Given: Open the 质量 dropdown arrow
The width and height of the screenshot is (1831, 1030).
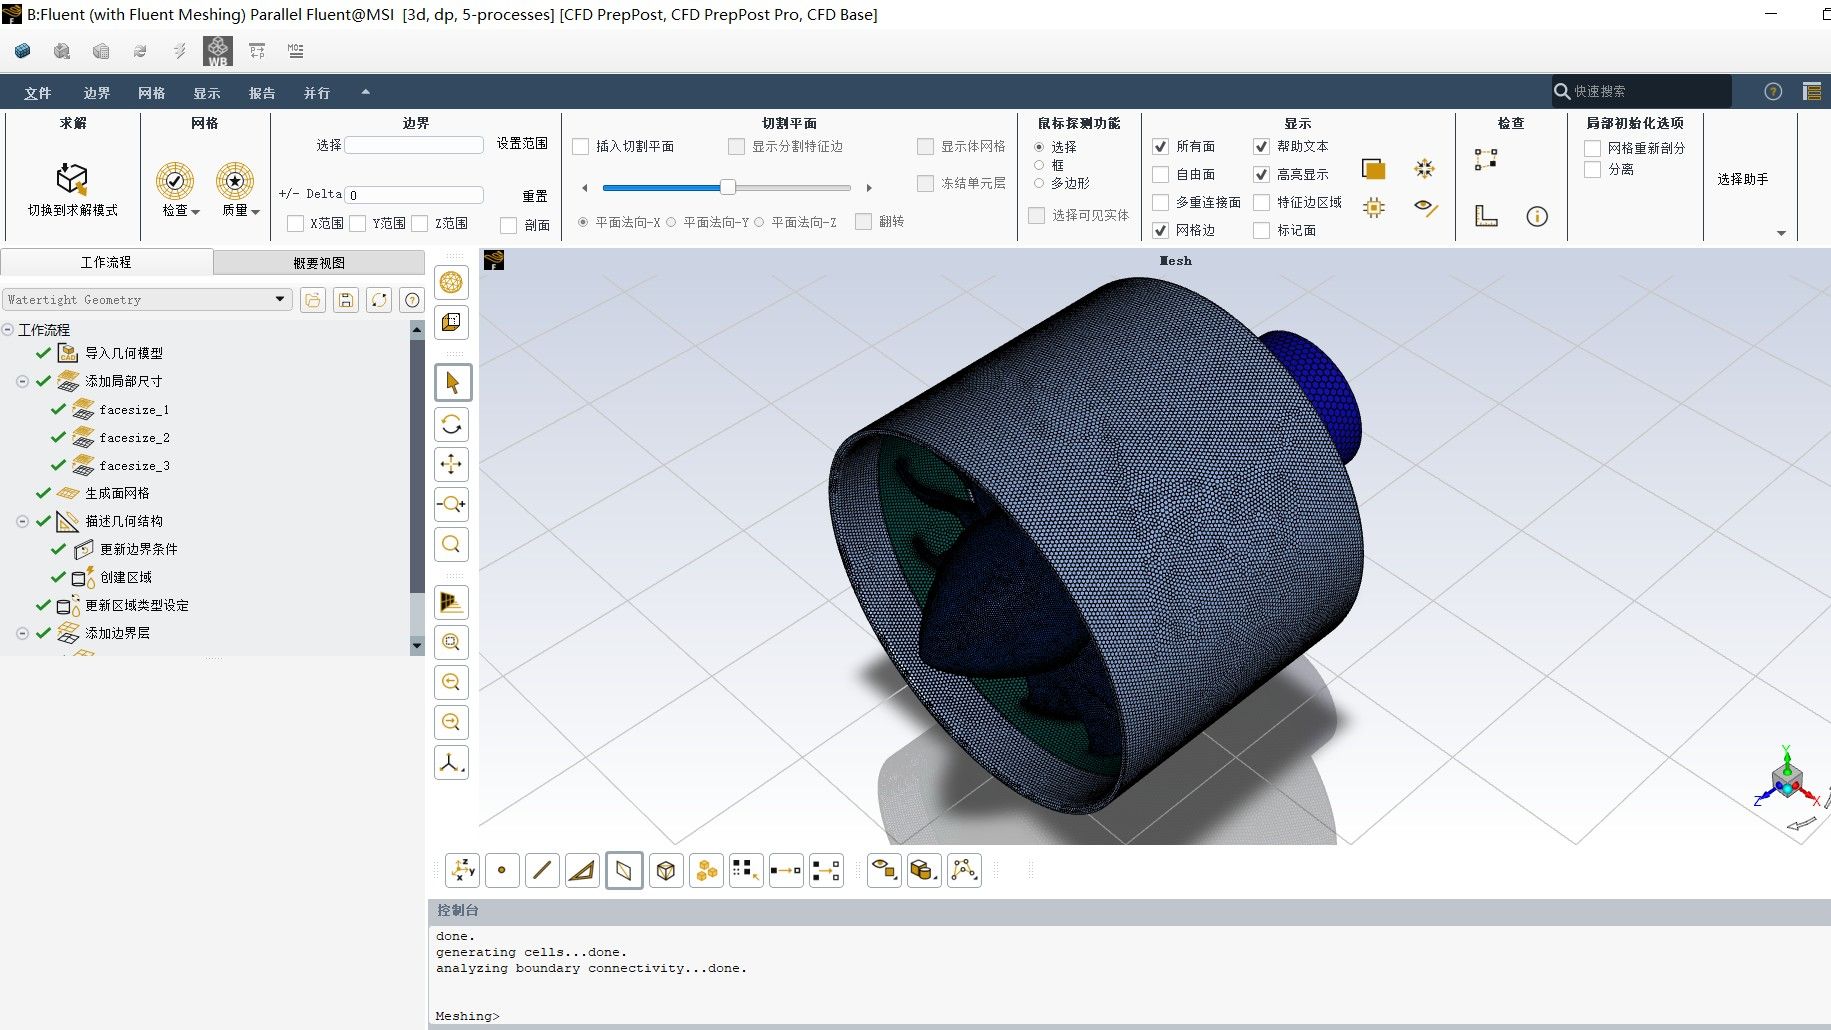Looking at the screenshot, I should pyautogui.click(x=256, y=212).
